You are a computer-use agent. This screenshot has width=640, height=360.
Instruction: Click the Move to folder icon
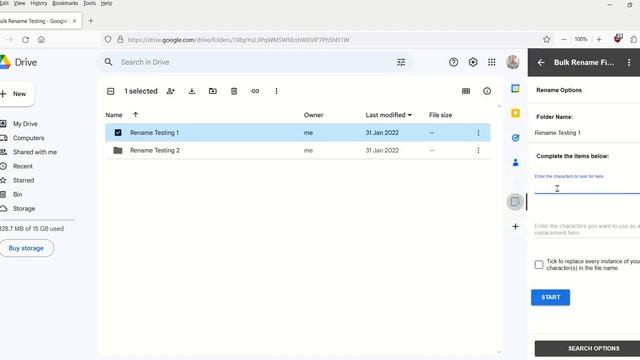[213, 91]
